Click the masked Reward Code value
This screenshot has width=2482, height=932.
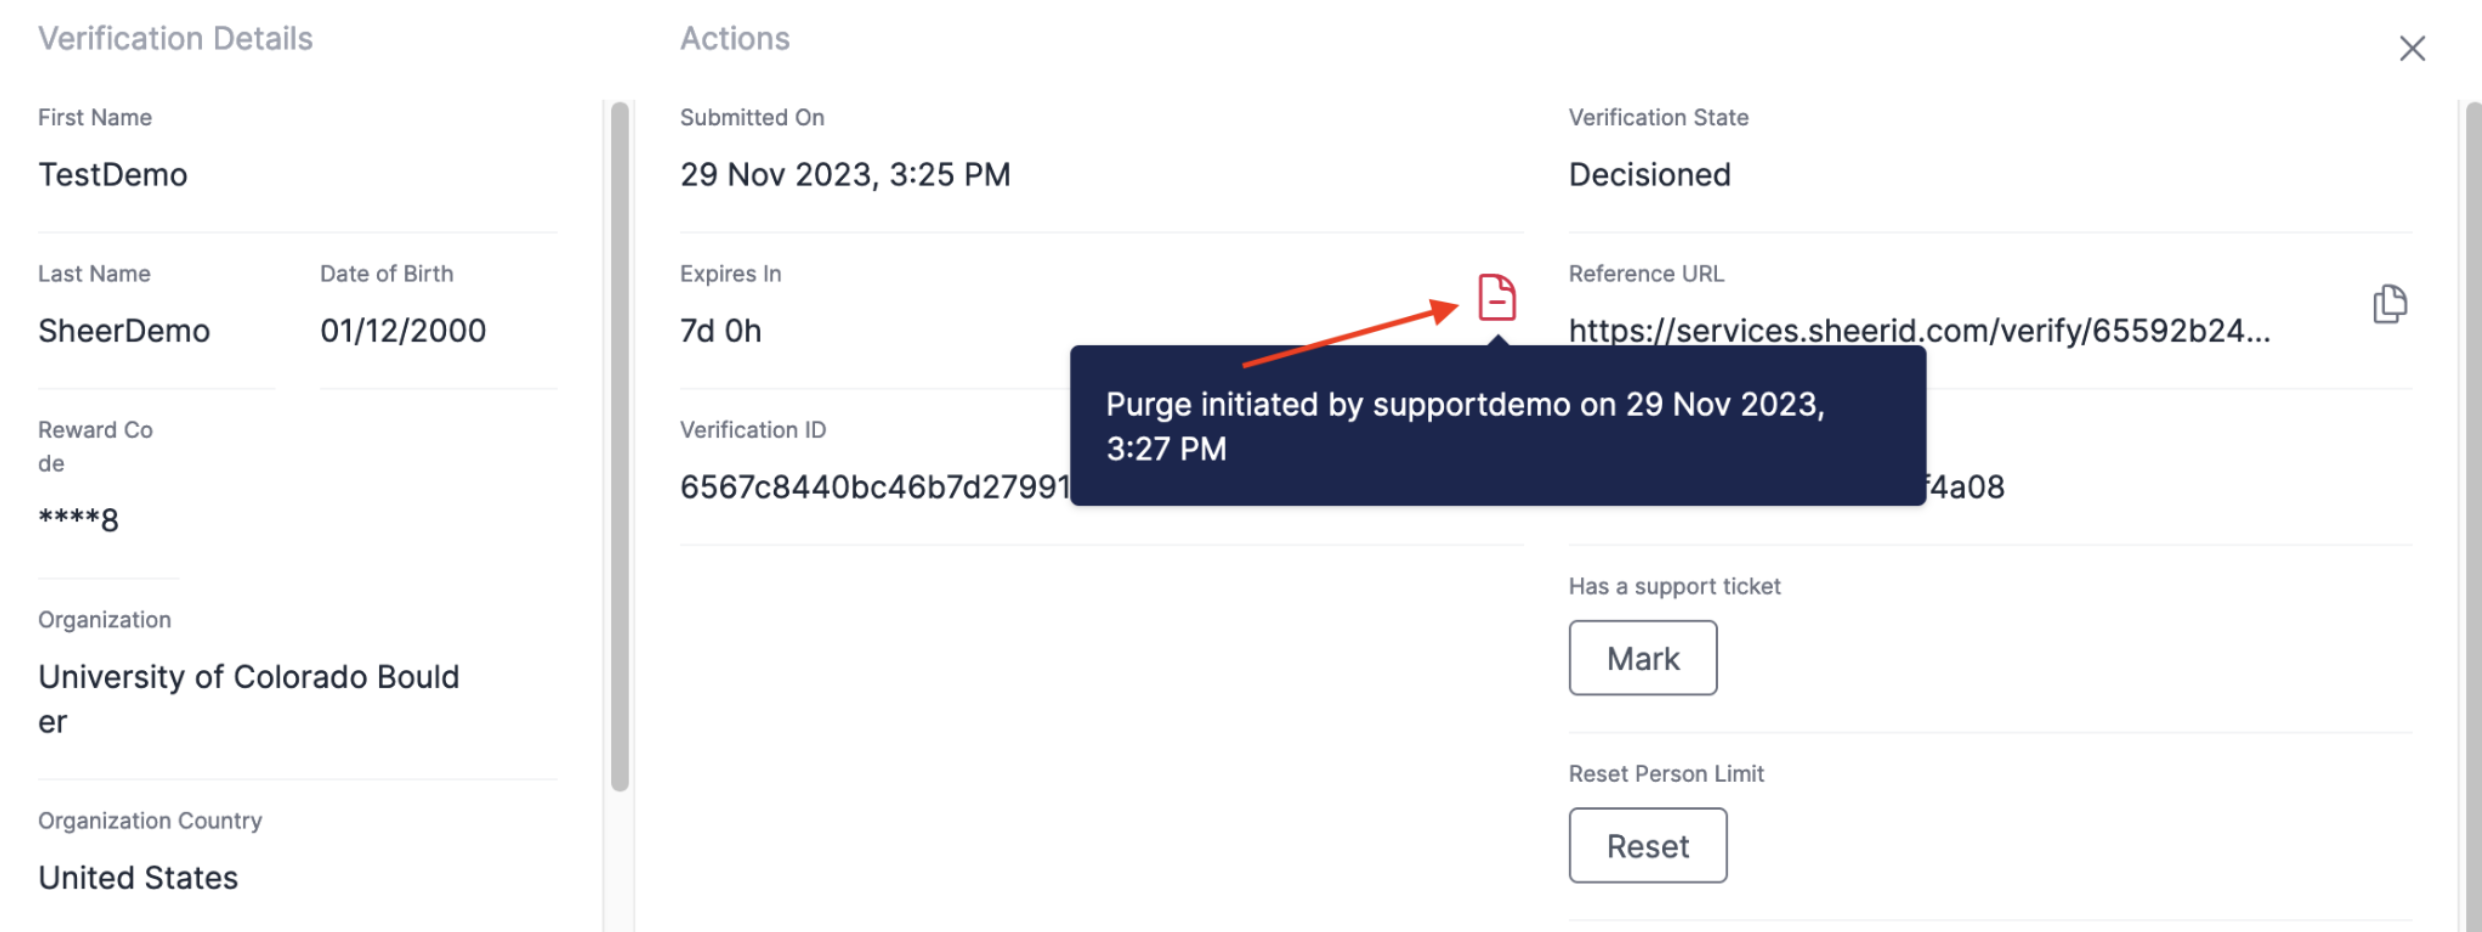coord(78,520)
